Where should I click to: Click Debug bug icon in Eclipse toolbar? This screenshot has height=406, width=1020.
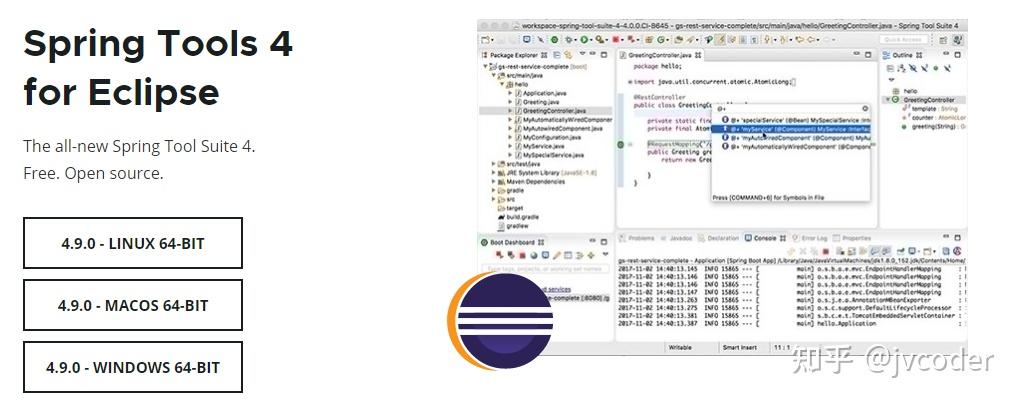click(x=569, y=40)
